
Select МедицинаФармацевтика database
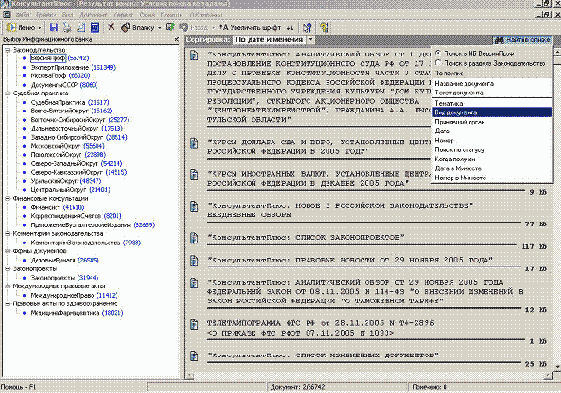pos(77,313)
